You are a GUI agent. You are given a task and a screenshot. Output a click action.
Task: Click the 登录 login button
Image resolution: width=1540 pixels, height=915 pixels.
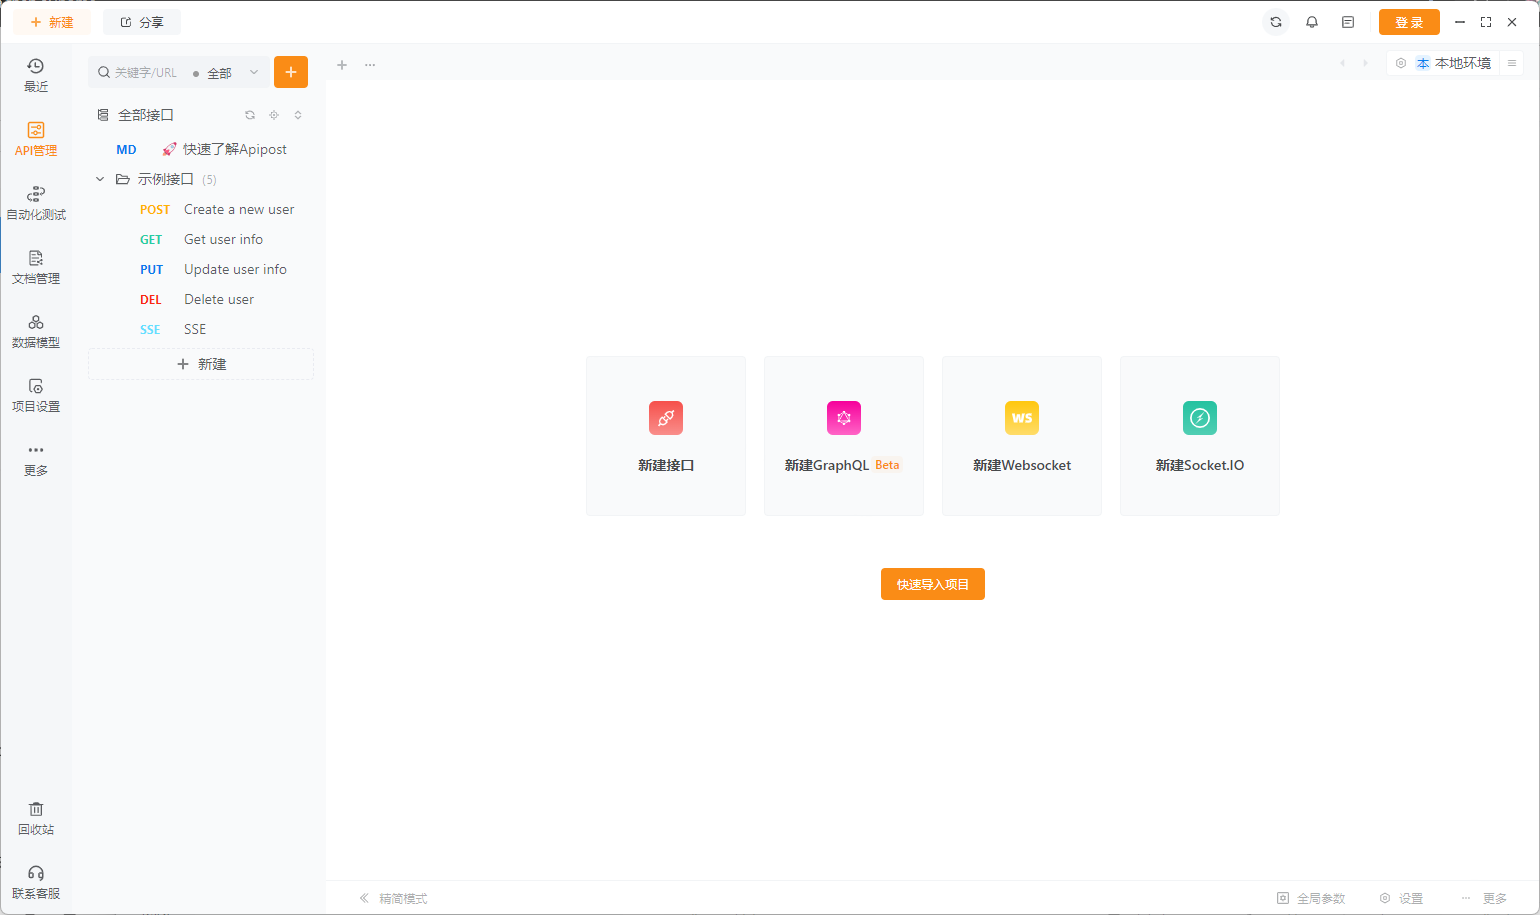point(1409,21)
